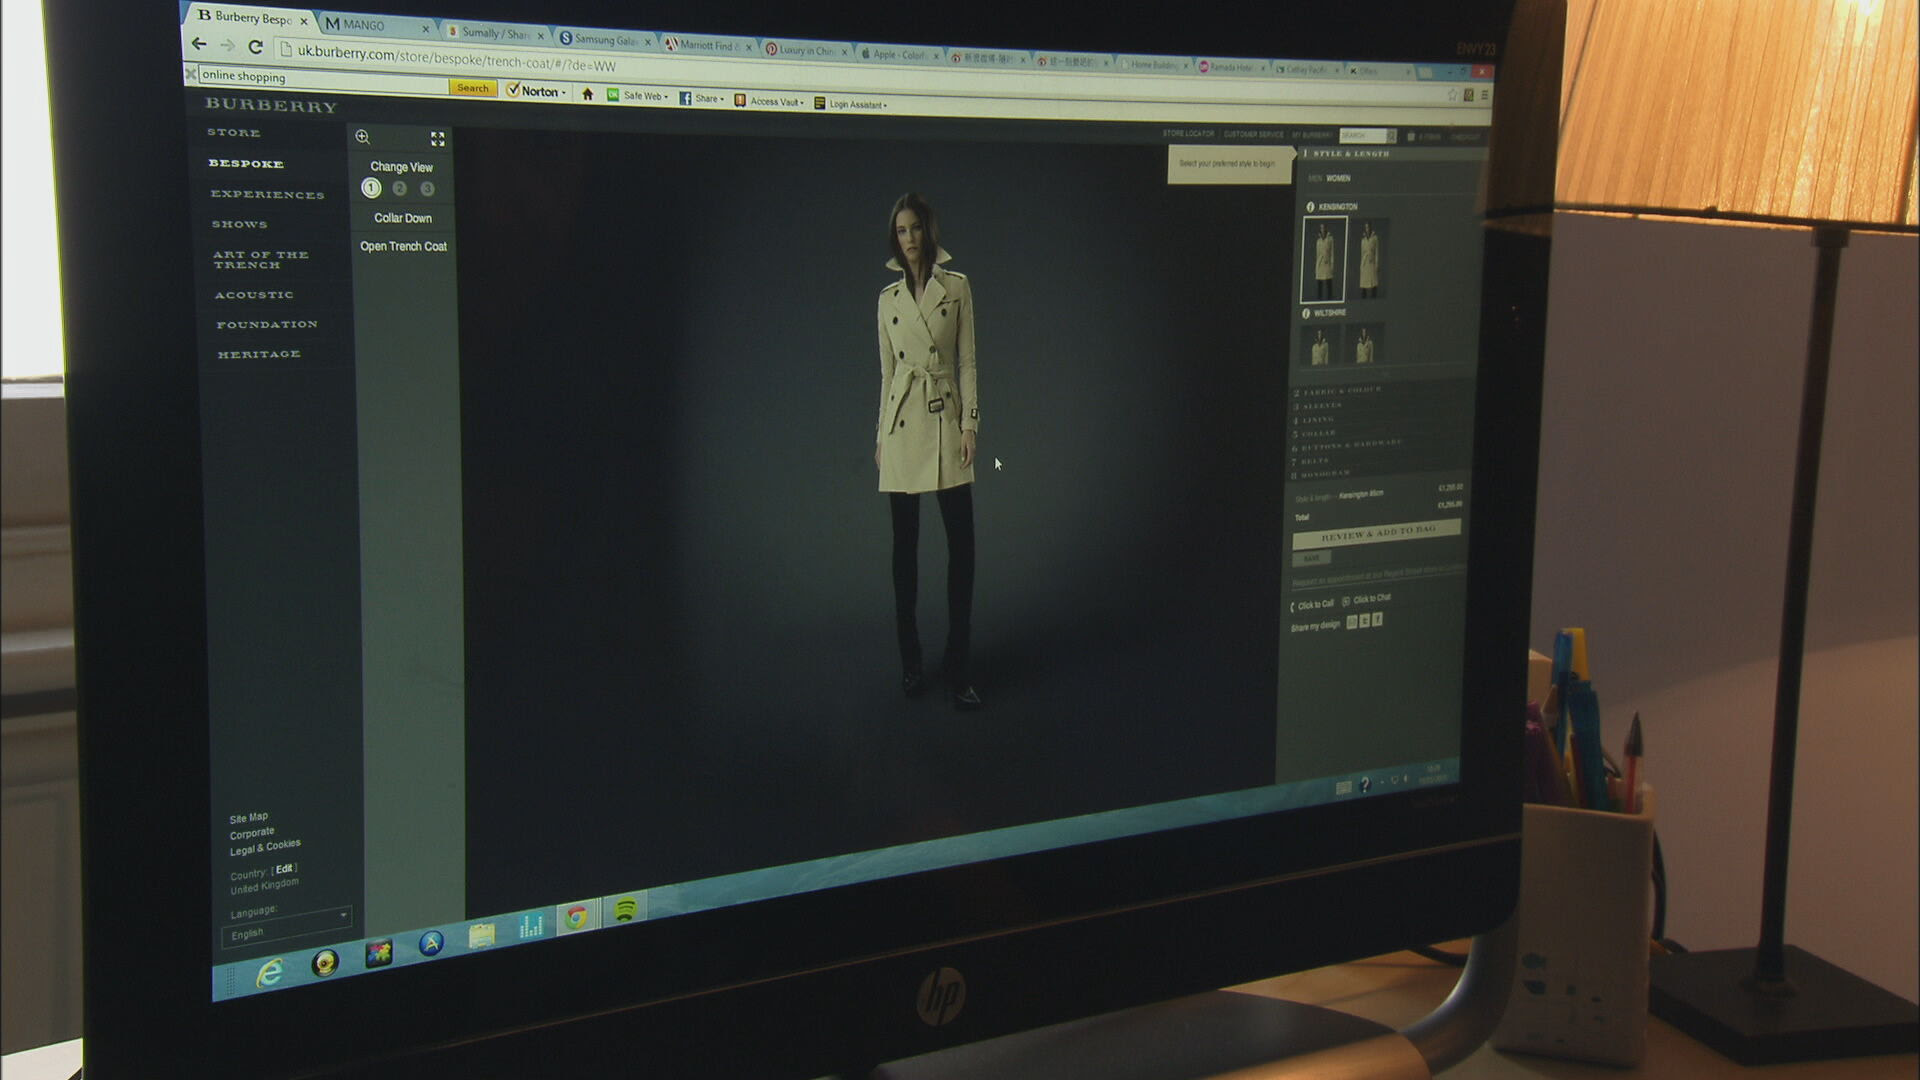Click the toolbar home icon
The height and width of the screenshot is (1080, 1920).
pos(588,94)
